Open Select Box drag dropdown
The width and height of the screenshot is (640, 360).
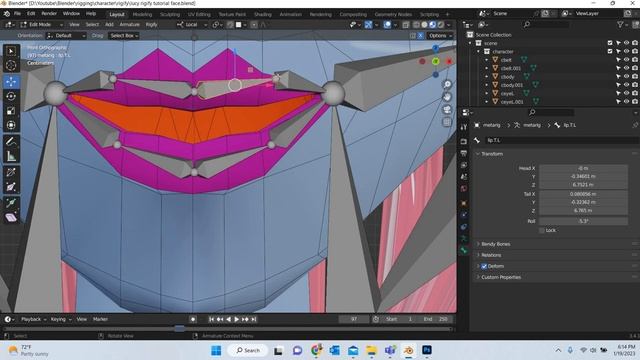(124, 36)
